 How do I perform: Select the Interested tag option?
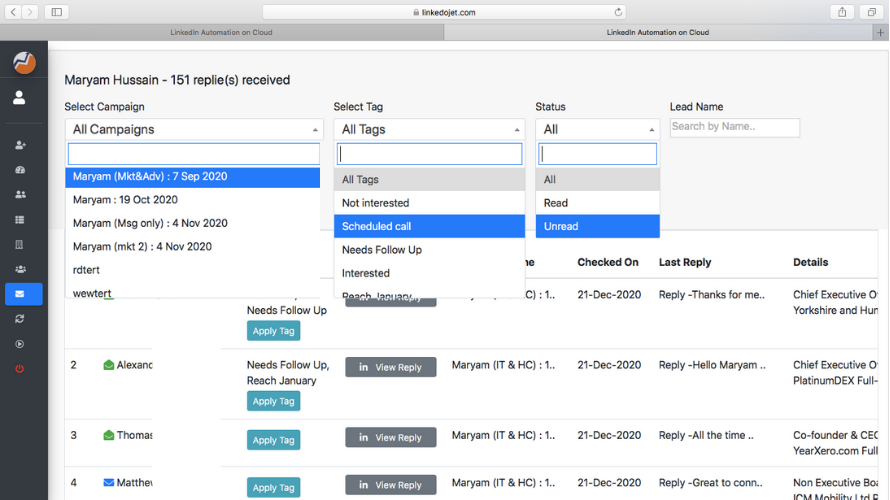coord(429,273)
